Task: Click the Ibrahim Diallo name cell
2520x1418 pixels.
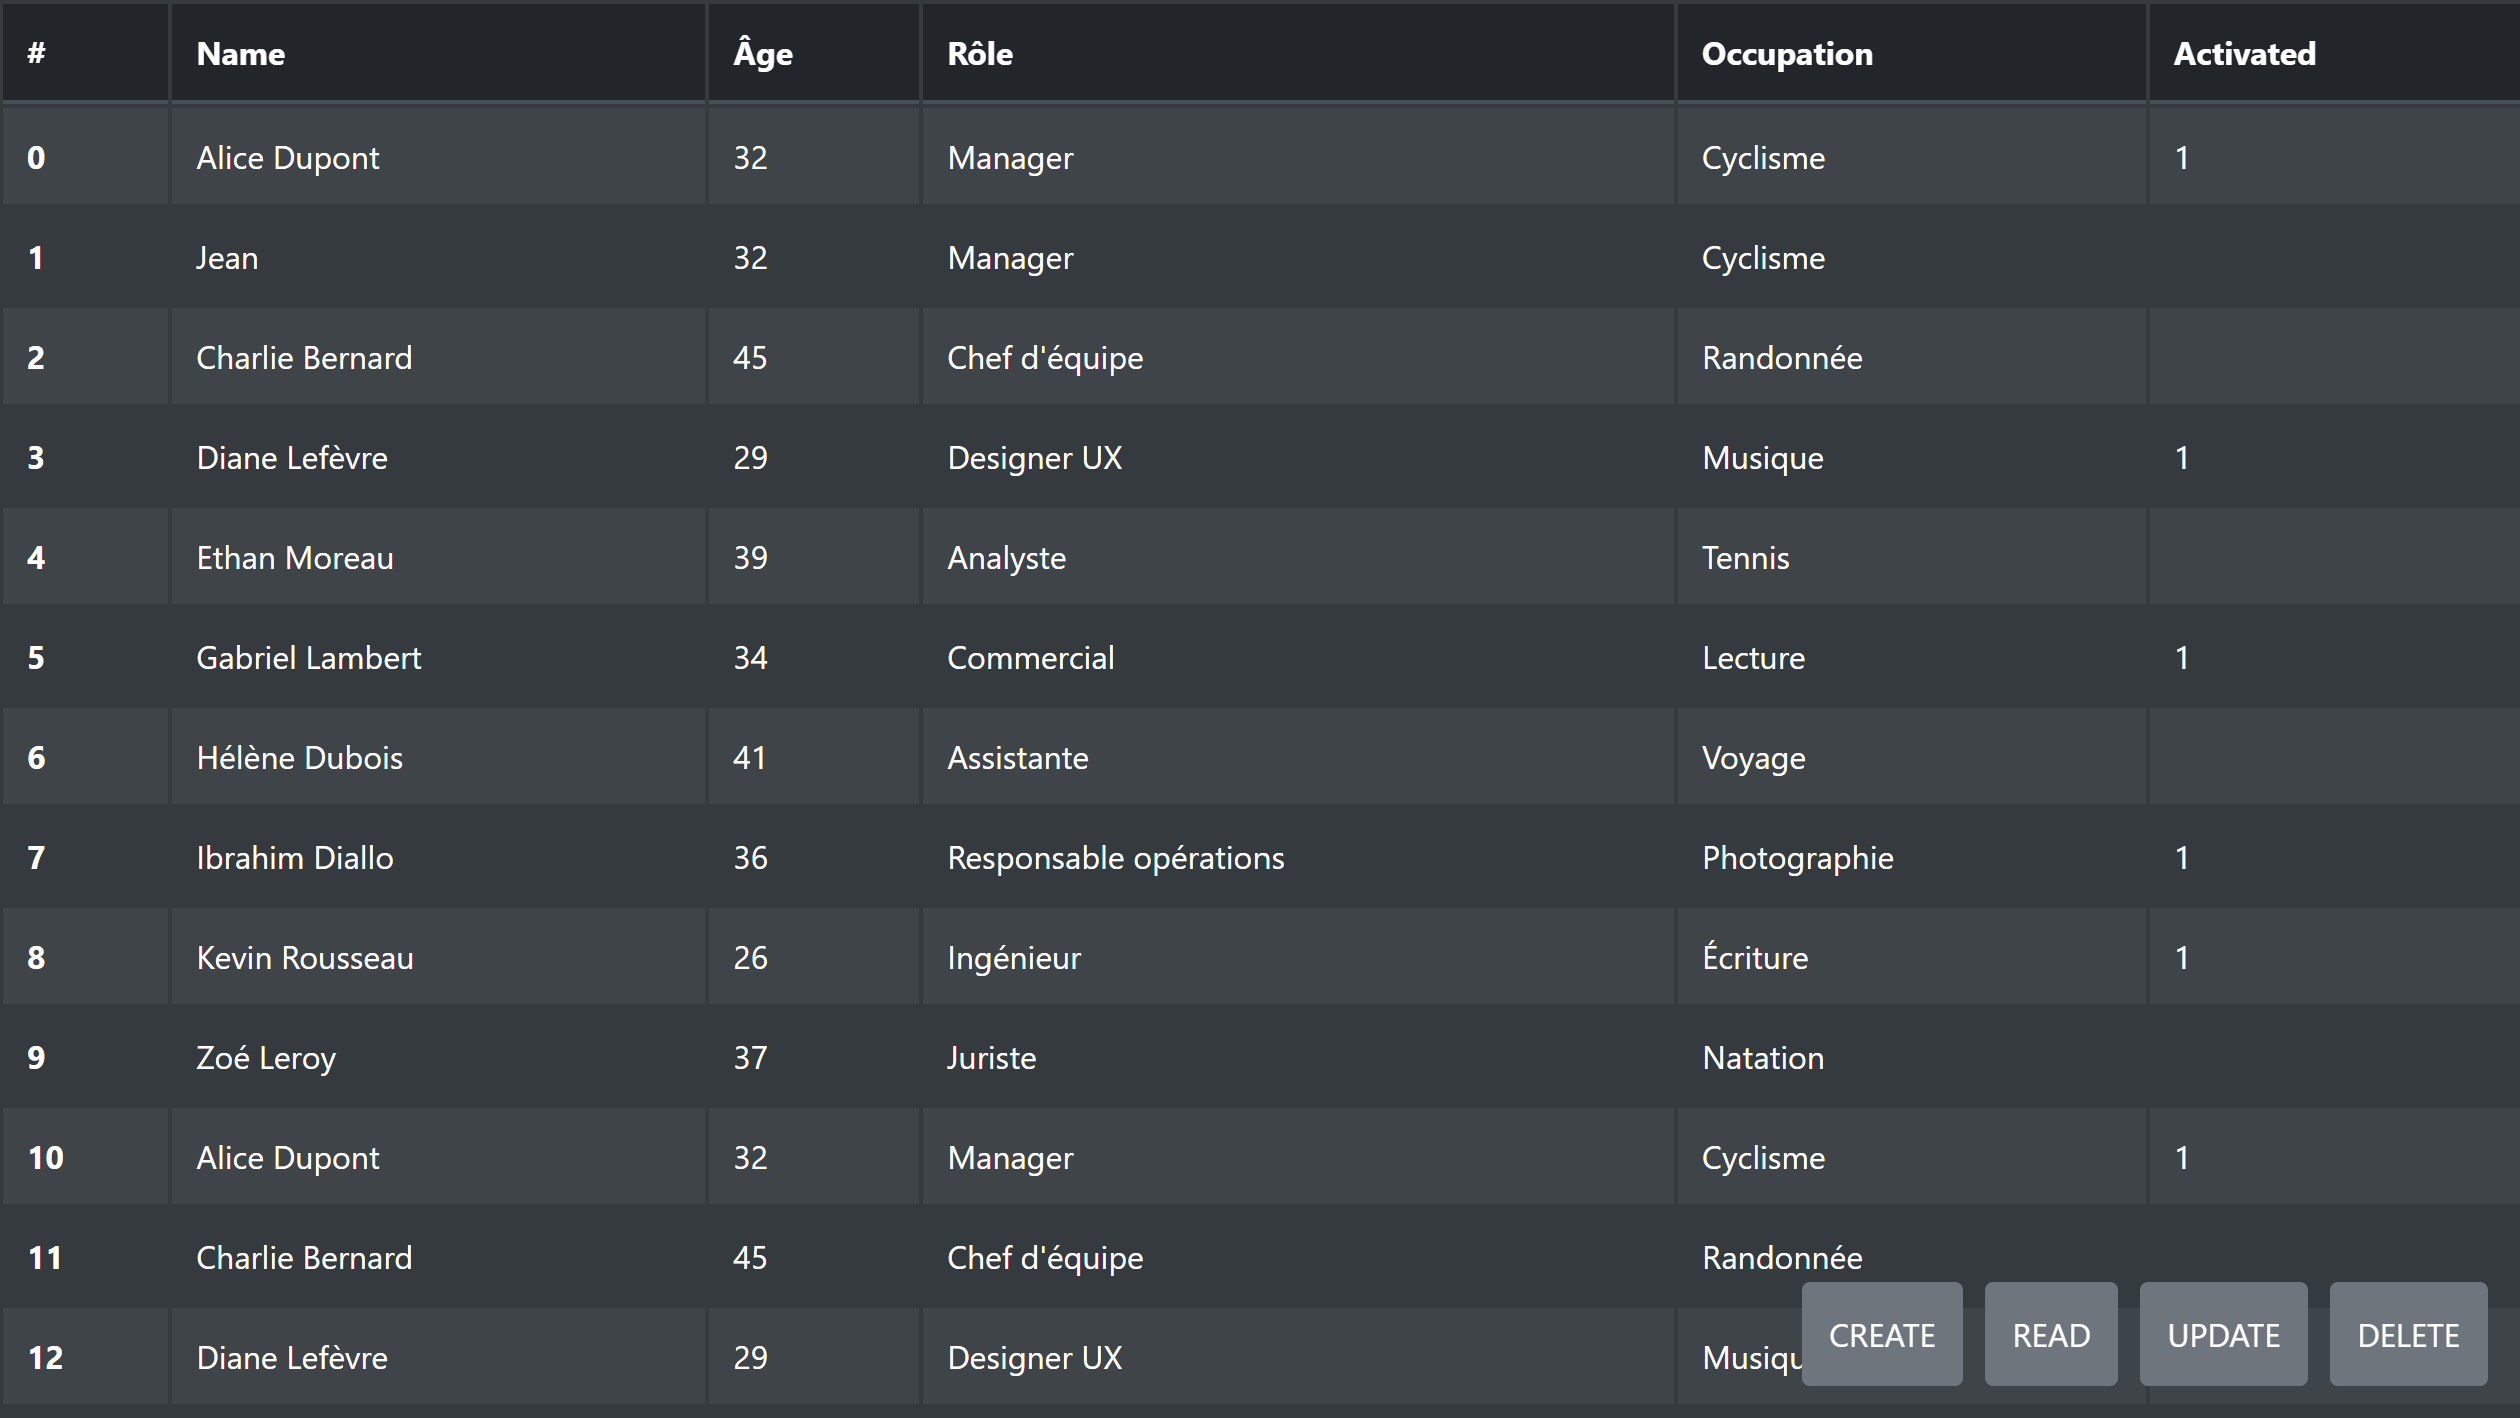Action: coord(438,857)
